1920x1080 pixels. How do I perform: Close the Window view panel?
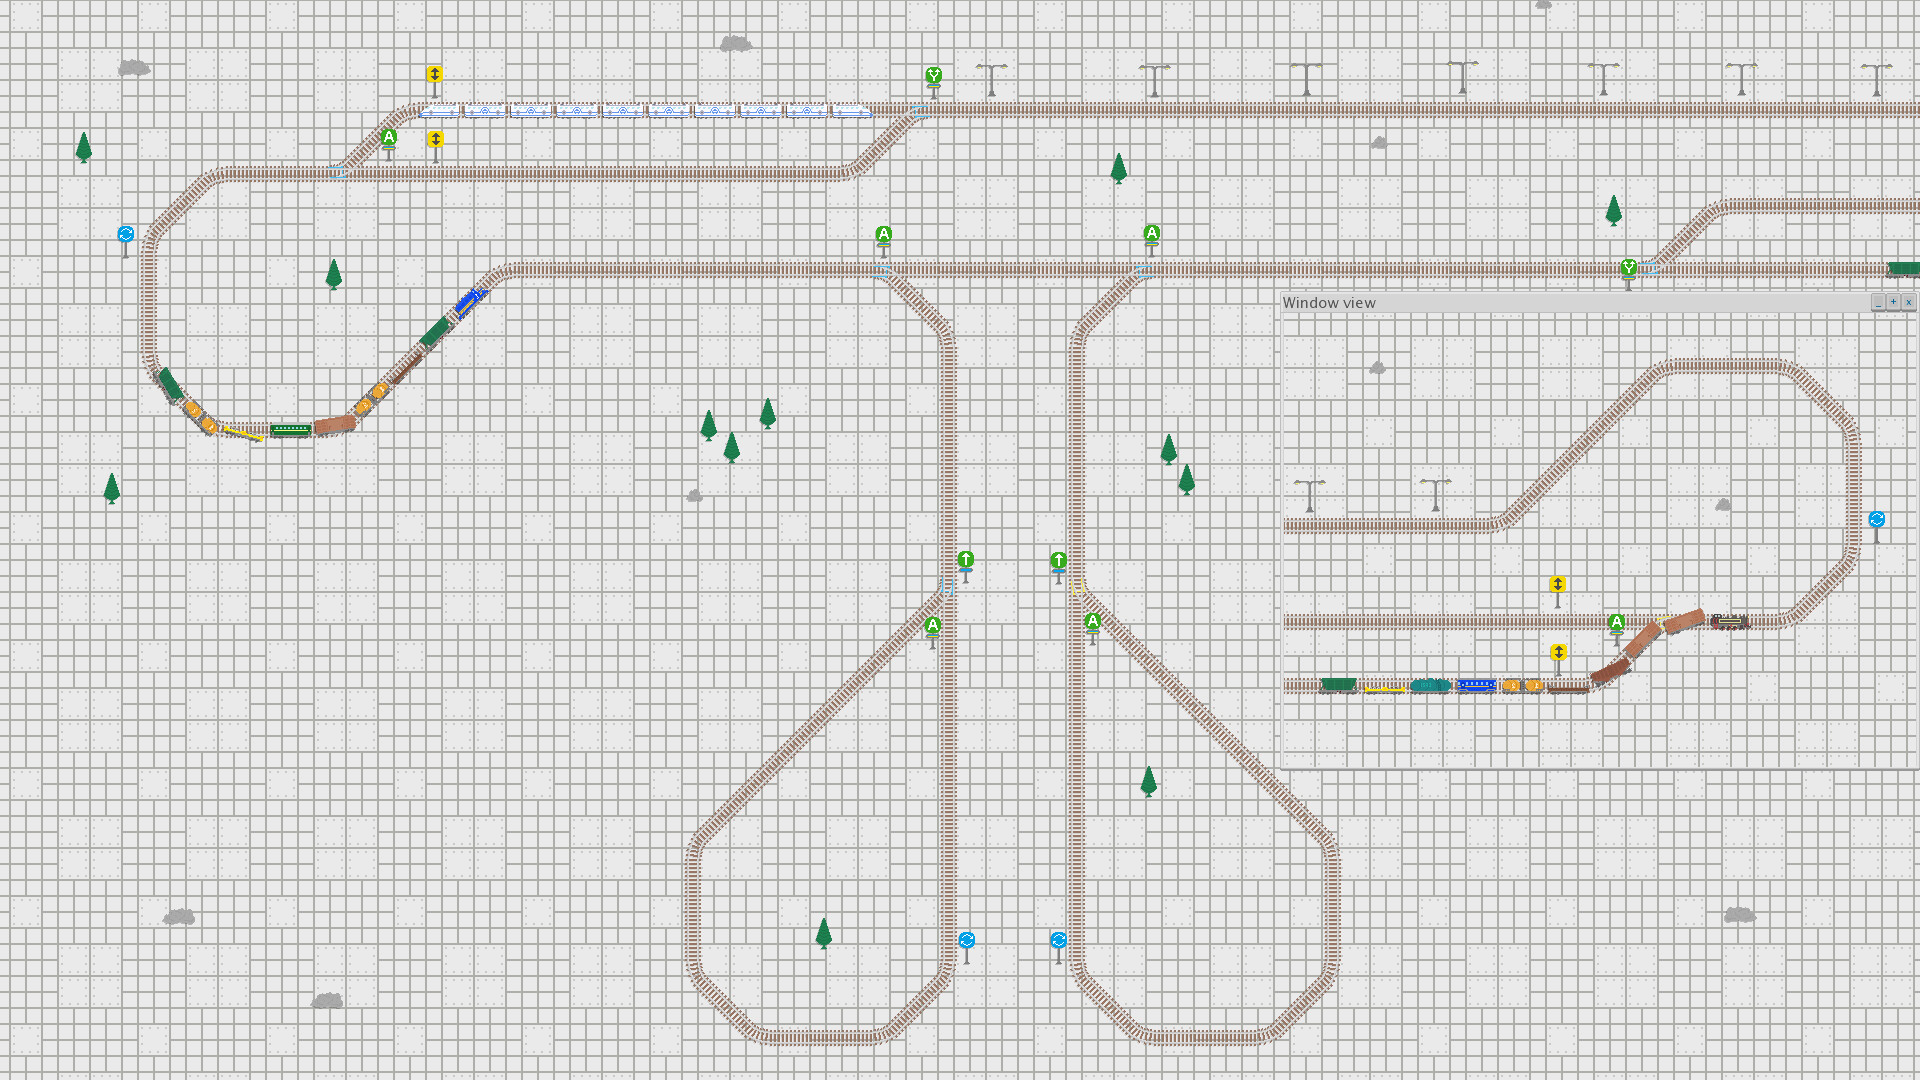1908,302
